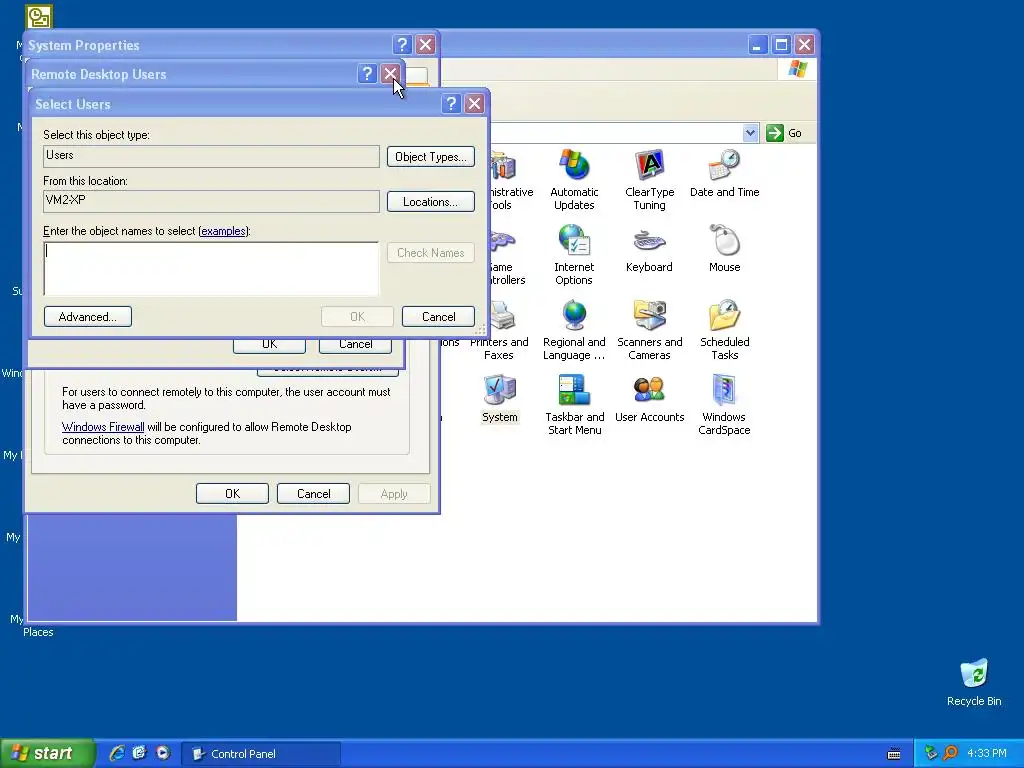Open Advanced search in Select Users
The image size is (1024, 768).
point(88,317)
